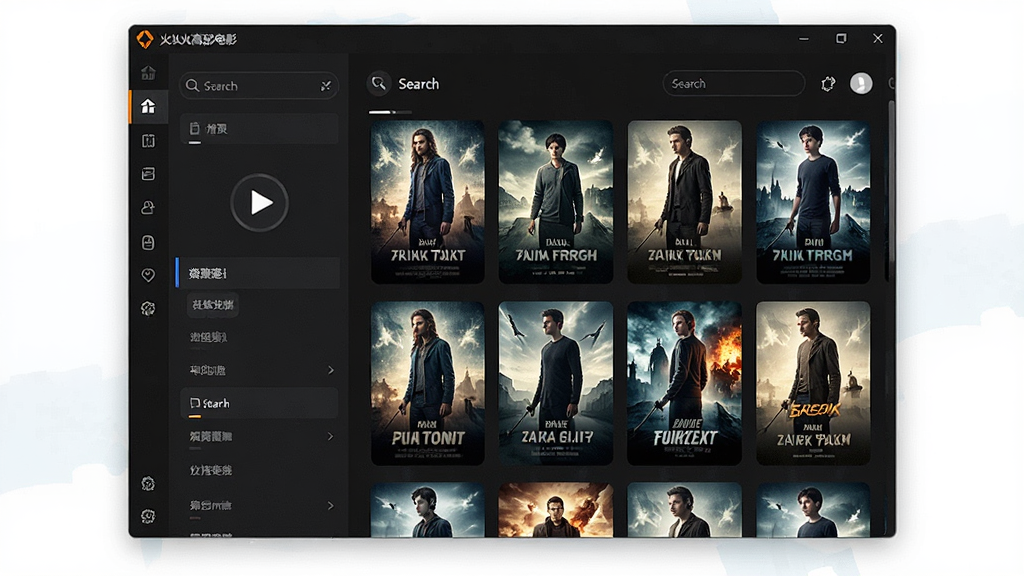Open the first-row 'ZAIRK TUKN' poster
This screenshot has height=576, width=1024.
pos(684,202)
